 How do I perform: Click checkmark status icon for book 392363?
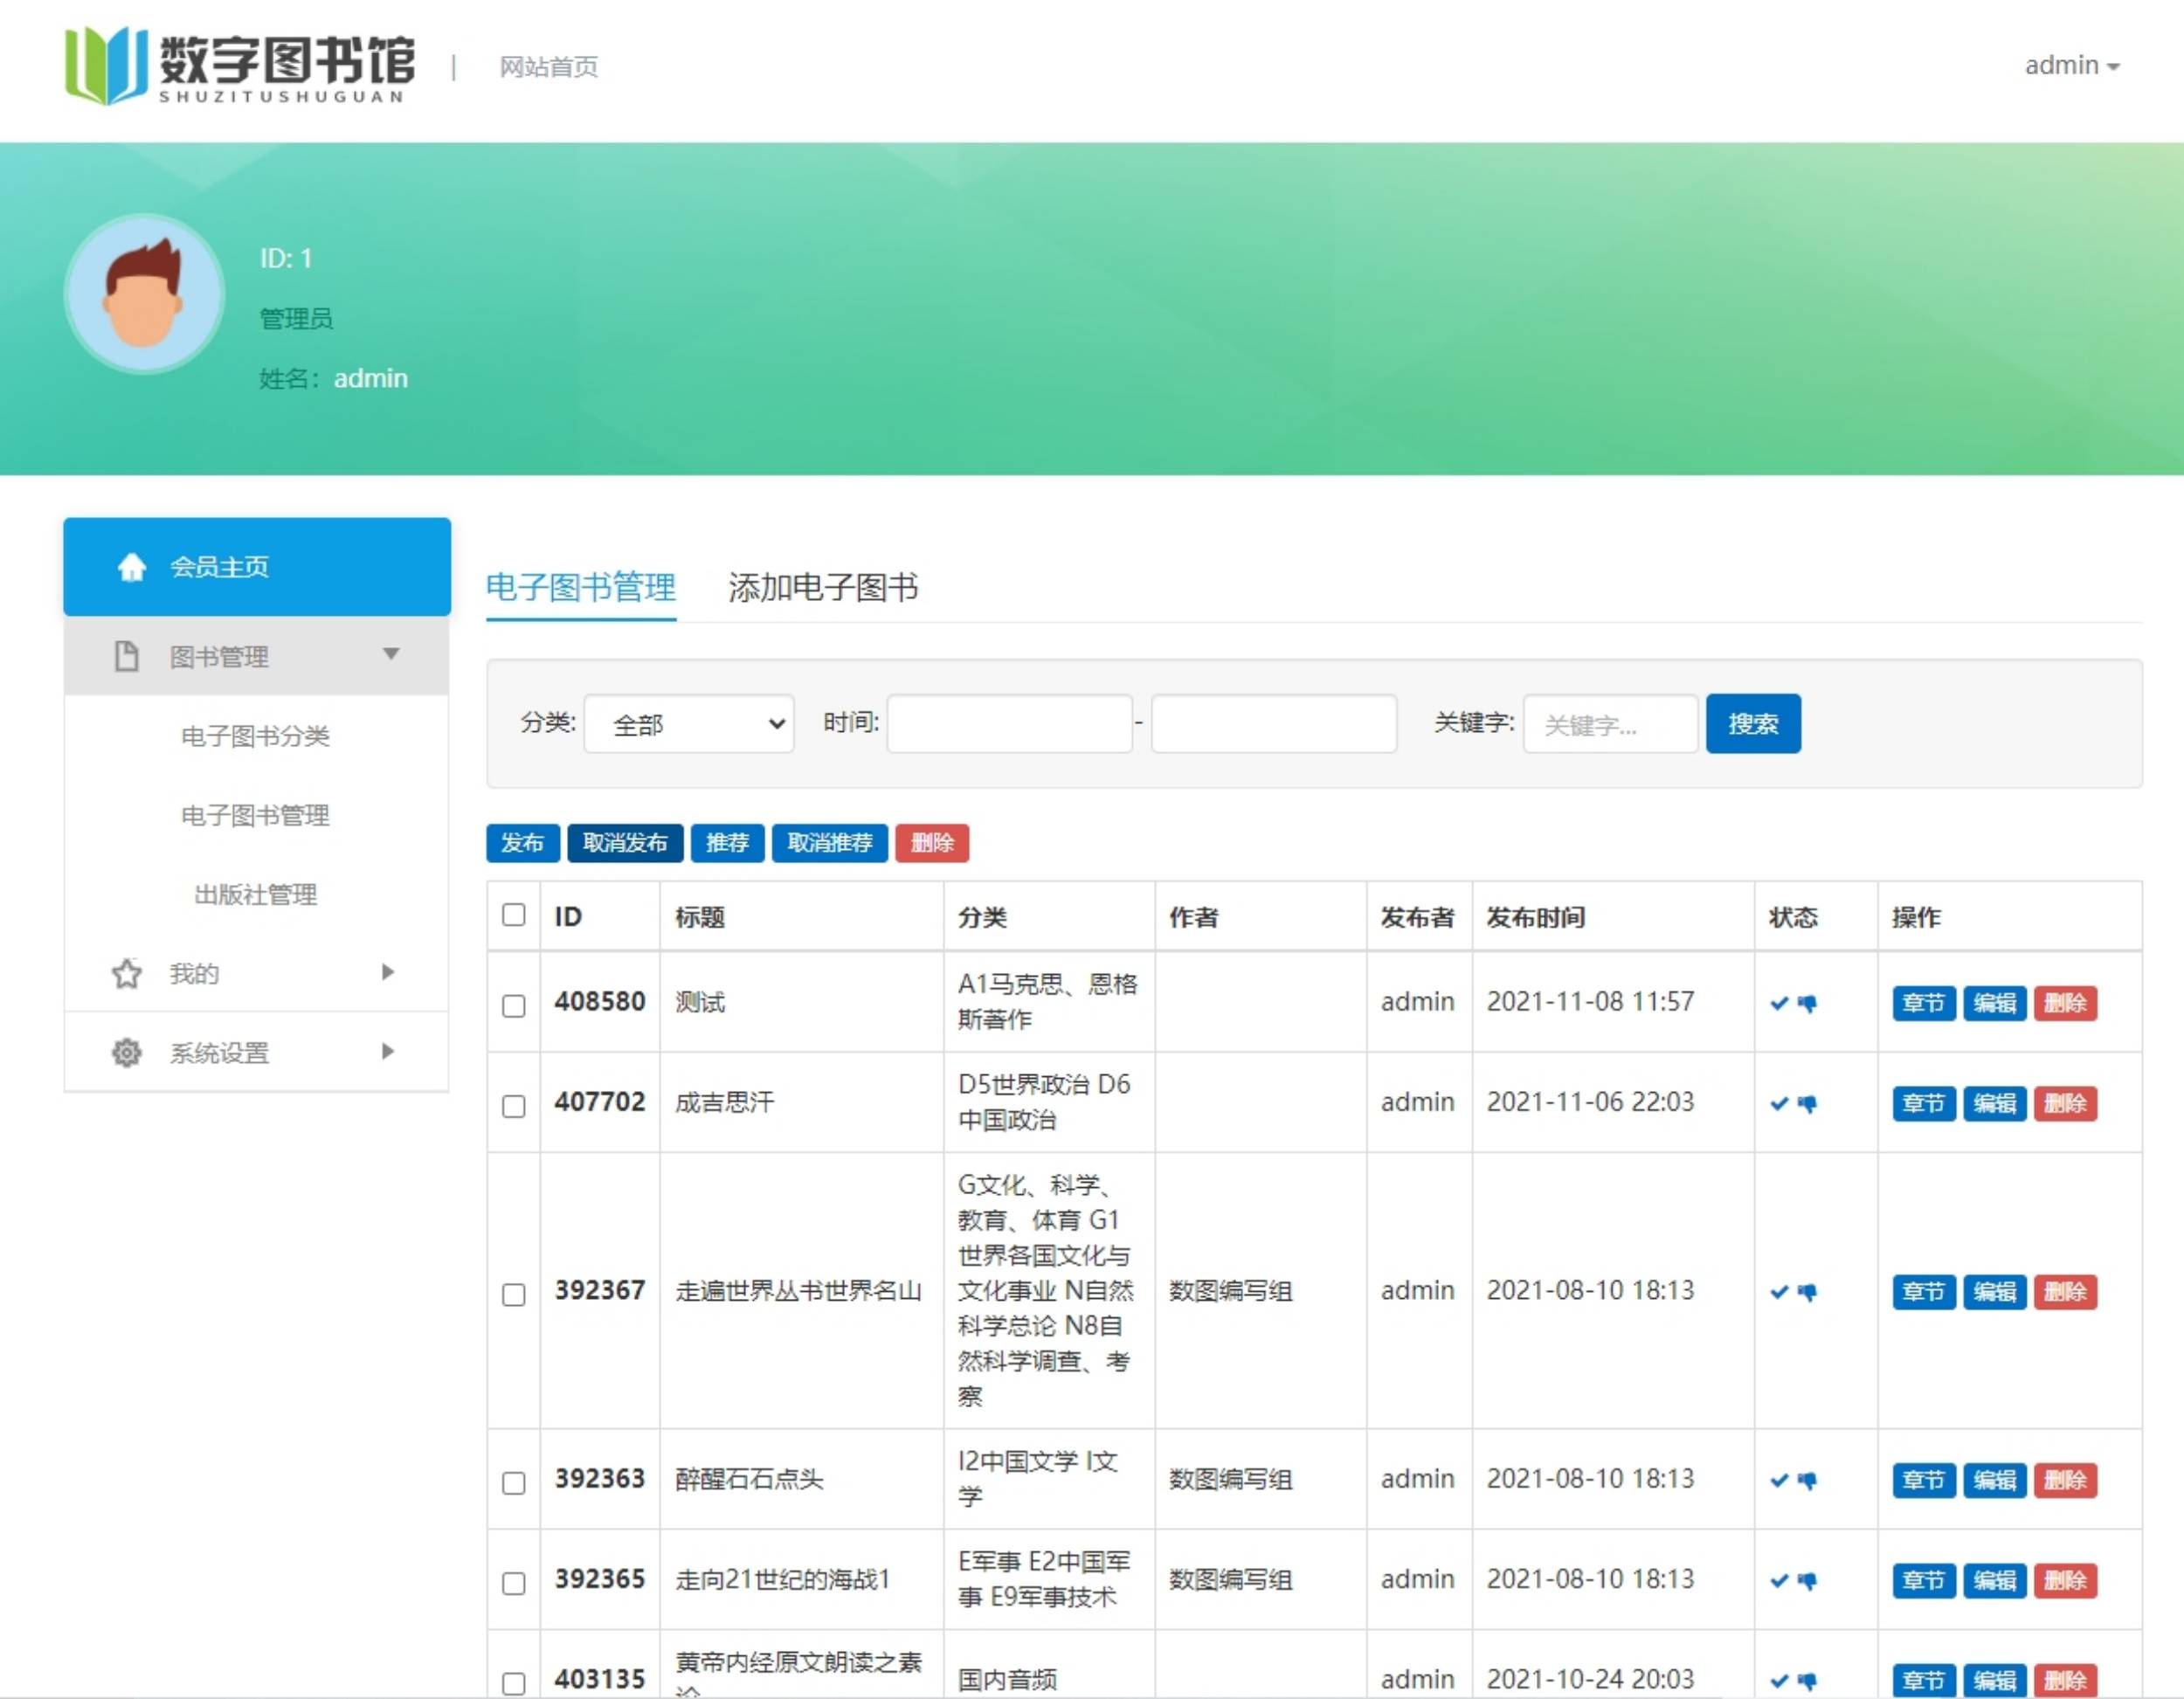pos(1779,1480)
